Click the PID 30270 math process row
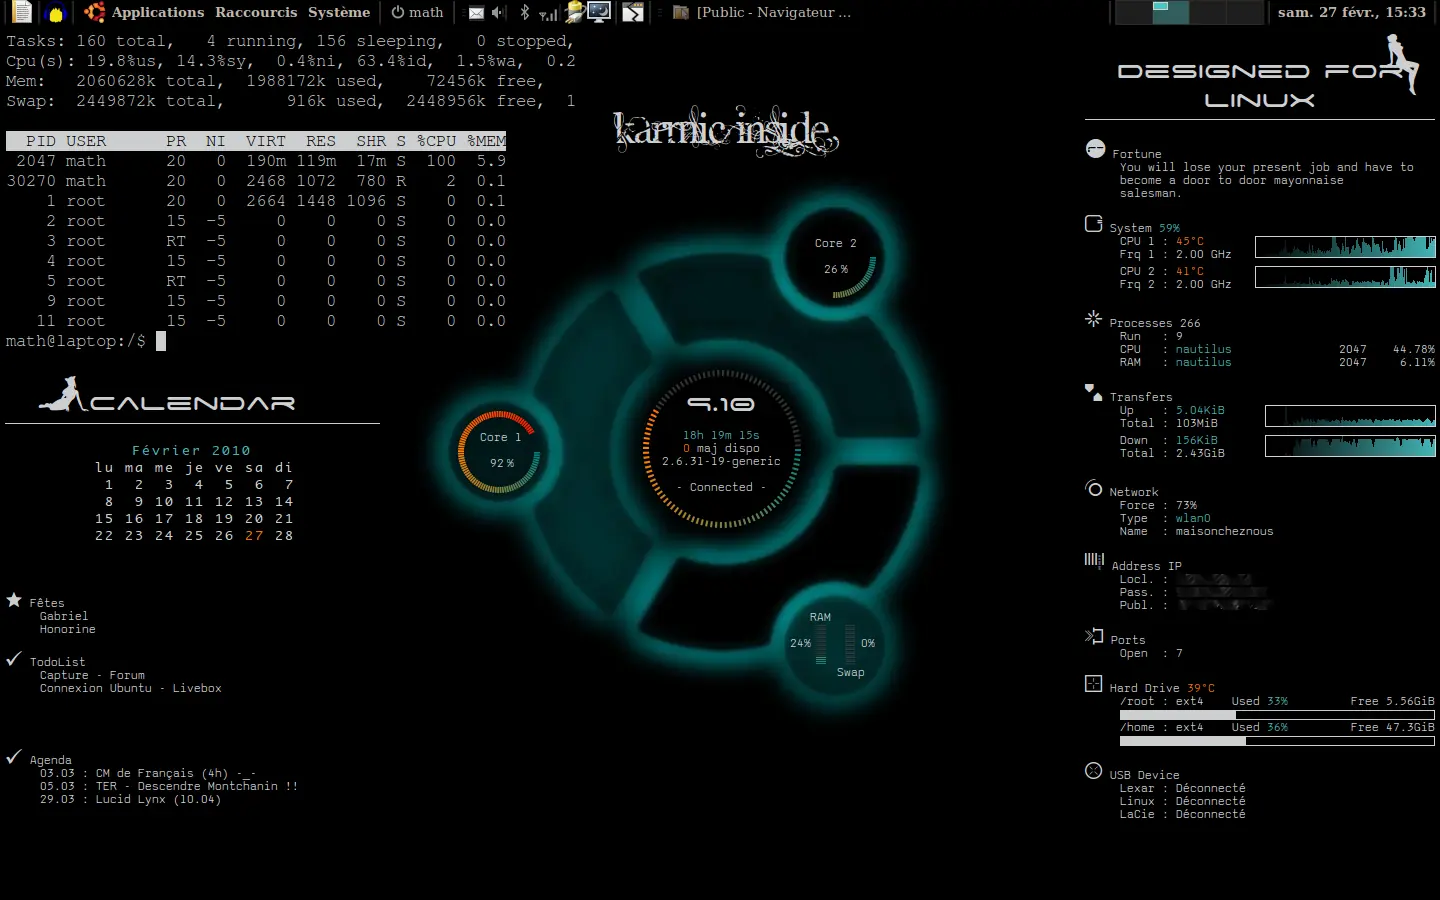Image resolution: width=1440 pixels, height=900 pixels. click(256, 181)
